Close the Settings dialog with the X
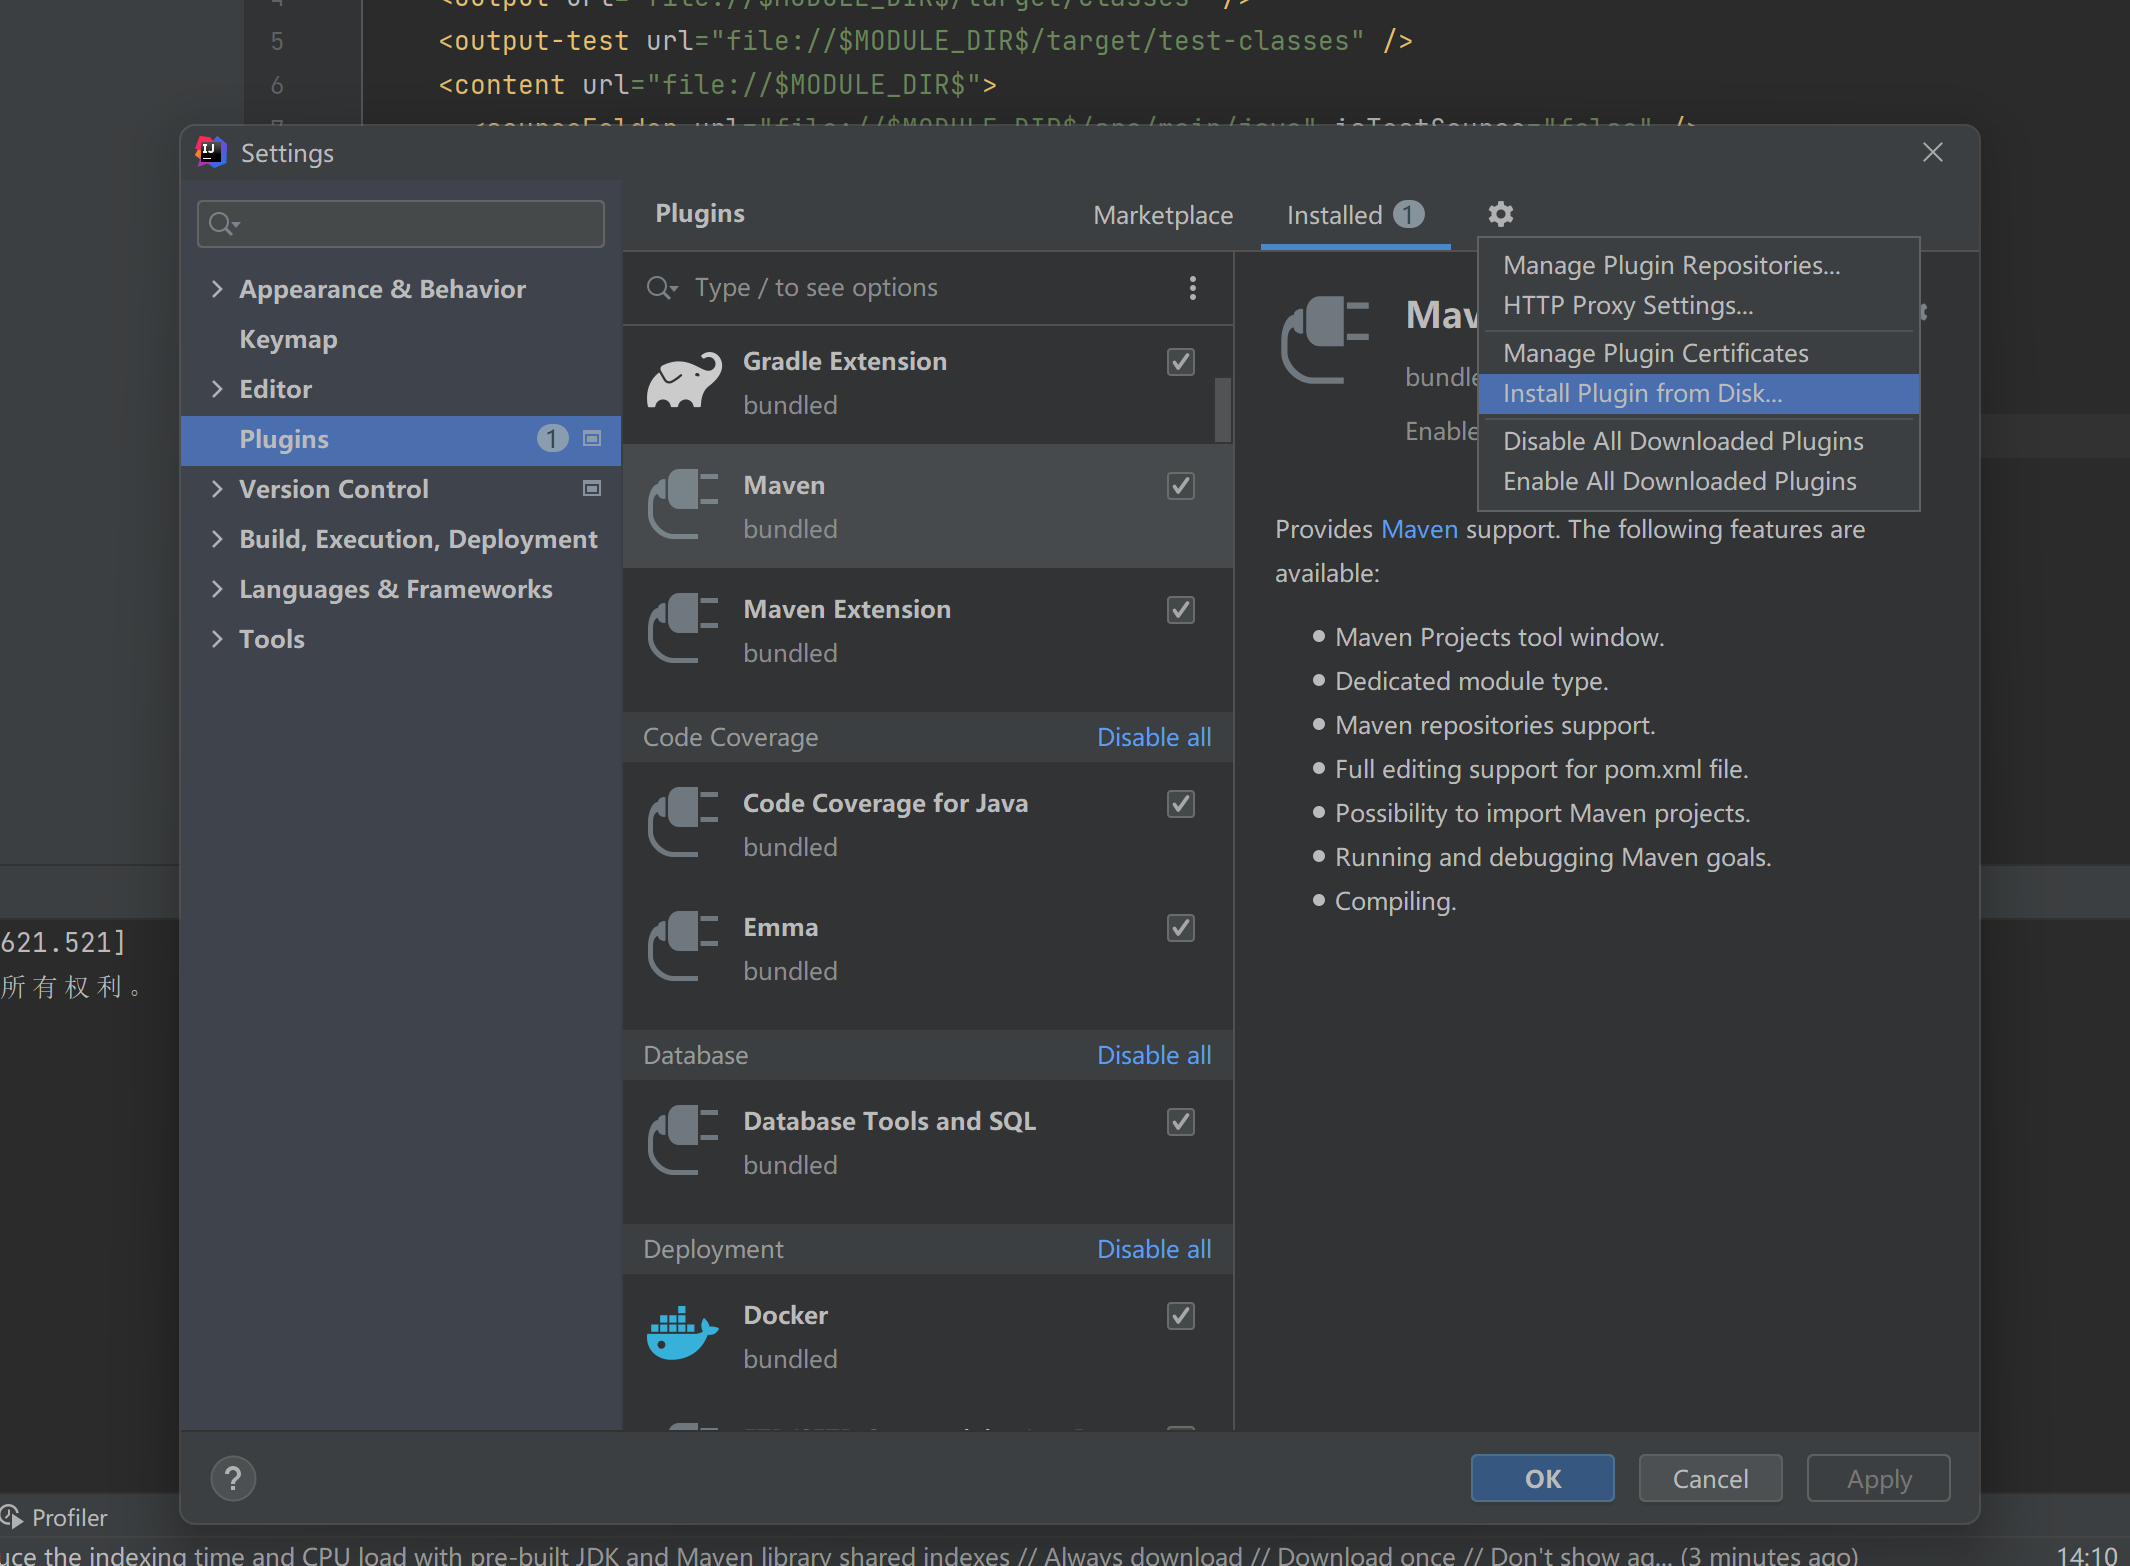 click(1933, 152)
